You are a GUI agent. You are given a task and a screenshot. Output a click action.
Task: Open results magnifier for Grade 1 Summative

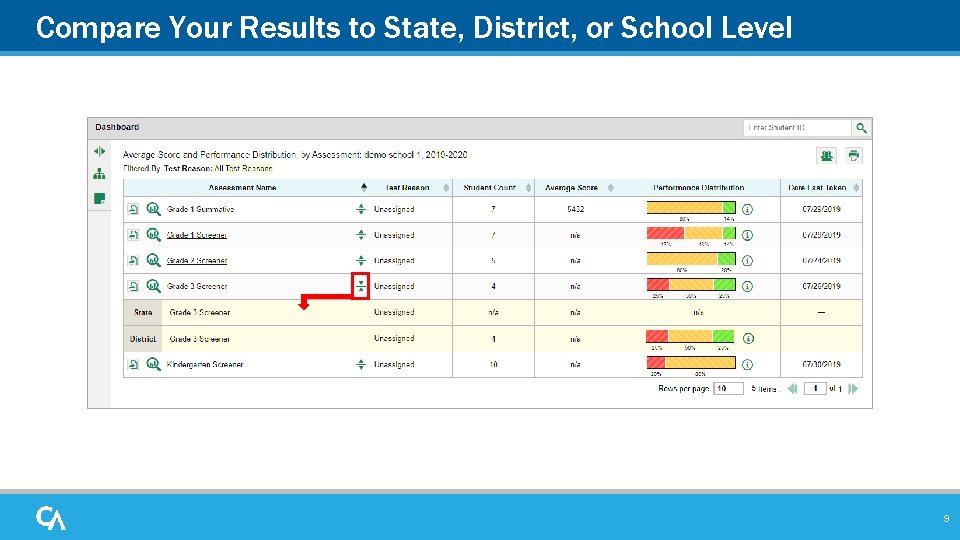click(153, 209)
